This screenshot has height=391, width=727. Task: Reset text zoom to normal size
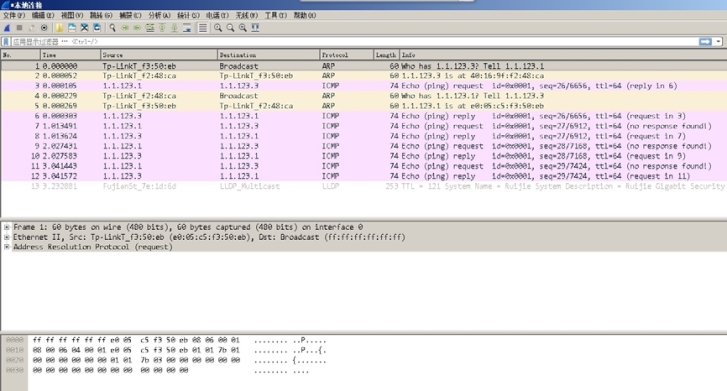(242, 28)
